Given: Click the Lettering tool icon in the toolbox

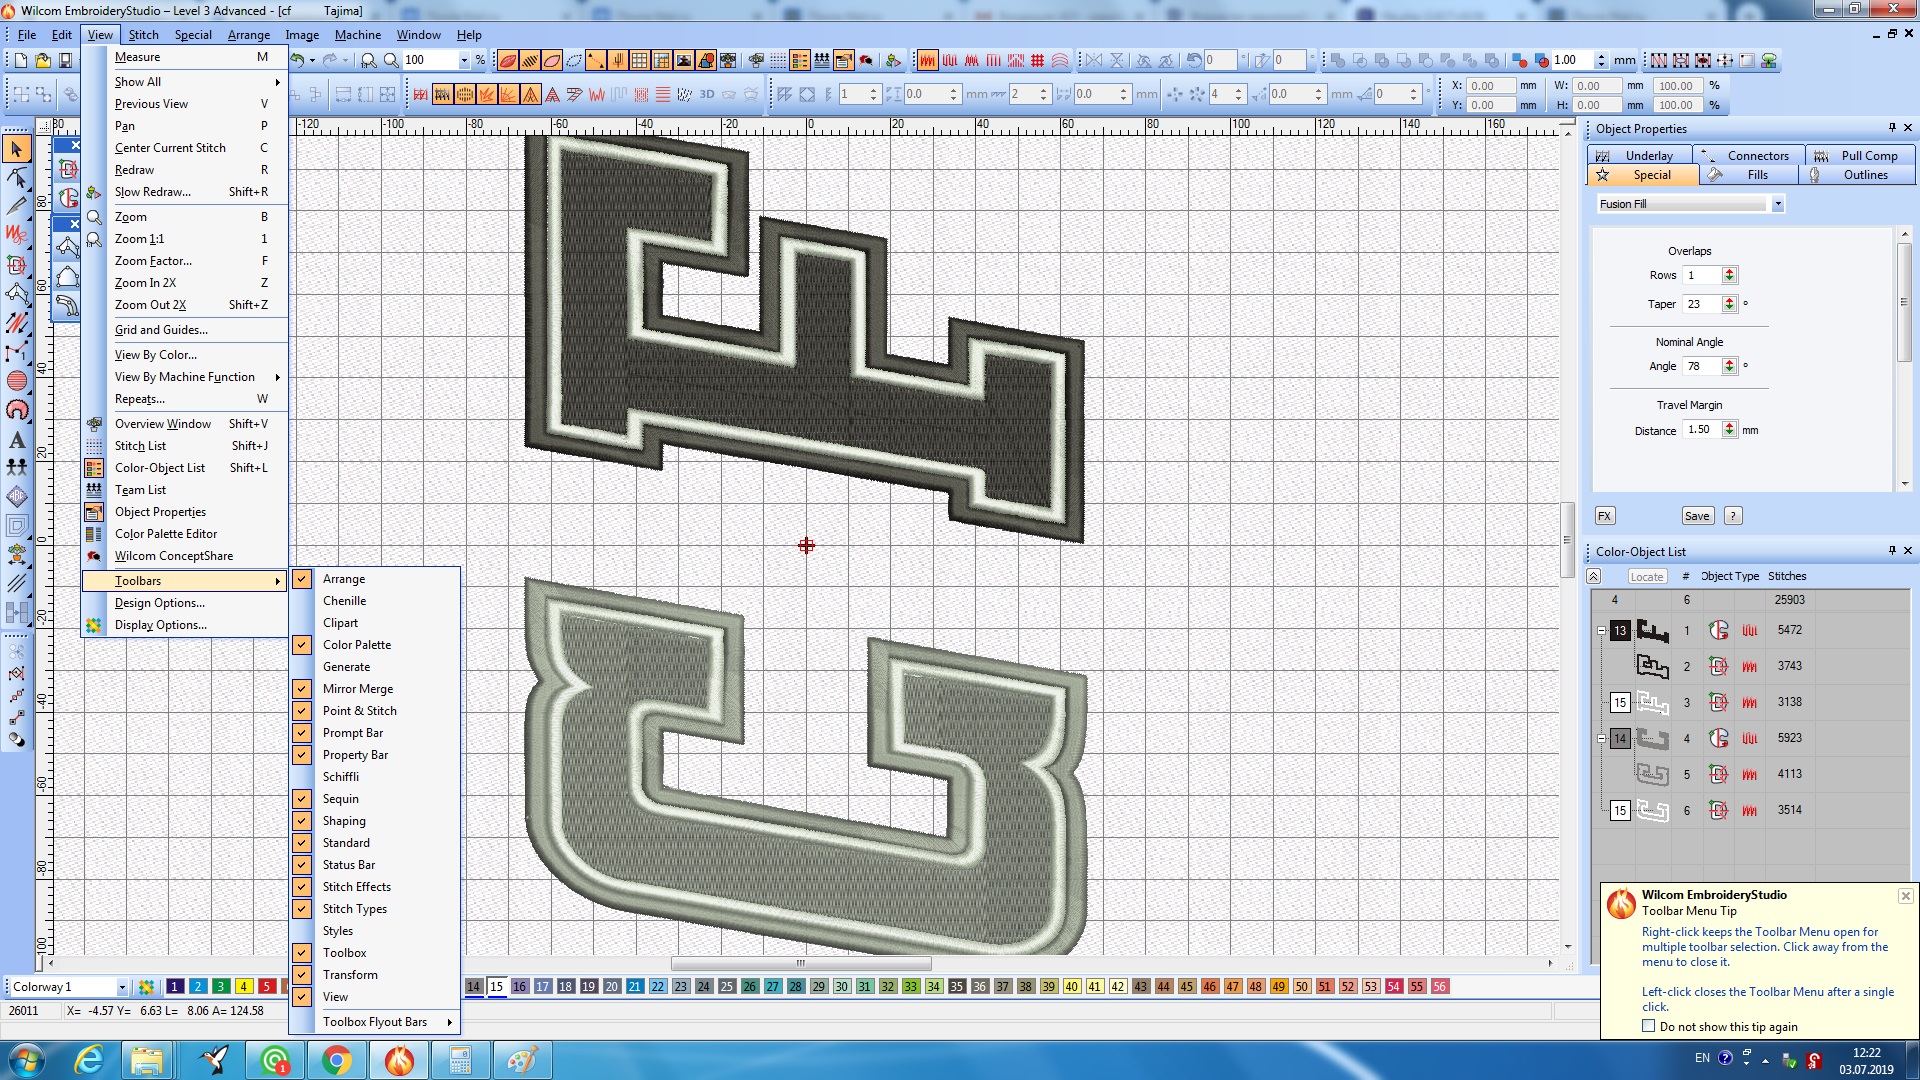Looking at the screenshot, I should coord(17,439).
